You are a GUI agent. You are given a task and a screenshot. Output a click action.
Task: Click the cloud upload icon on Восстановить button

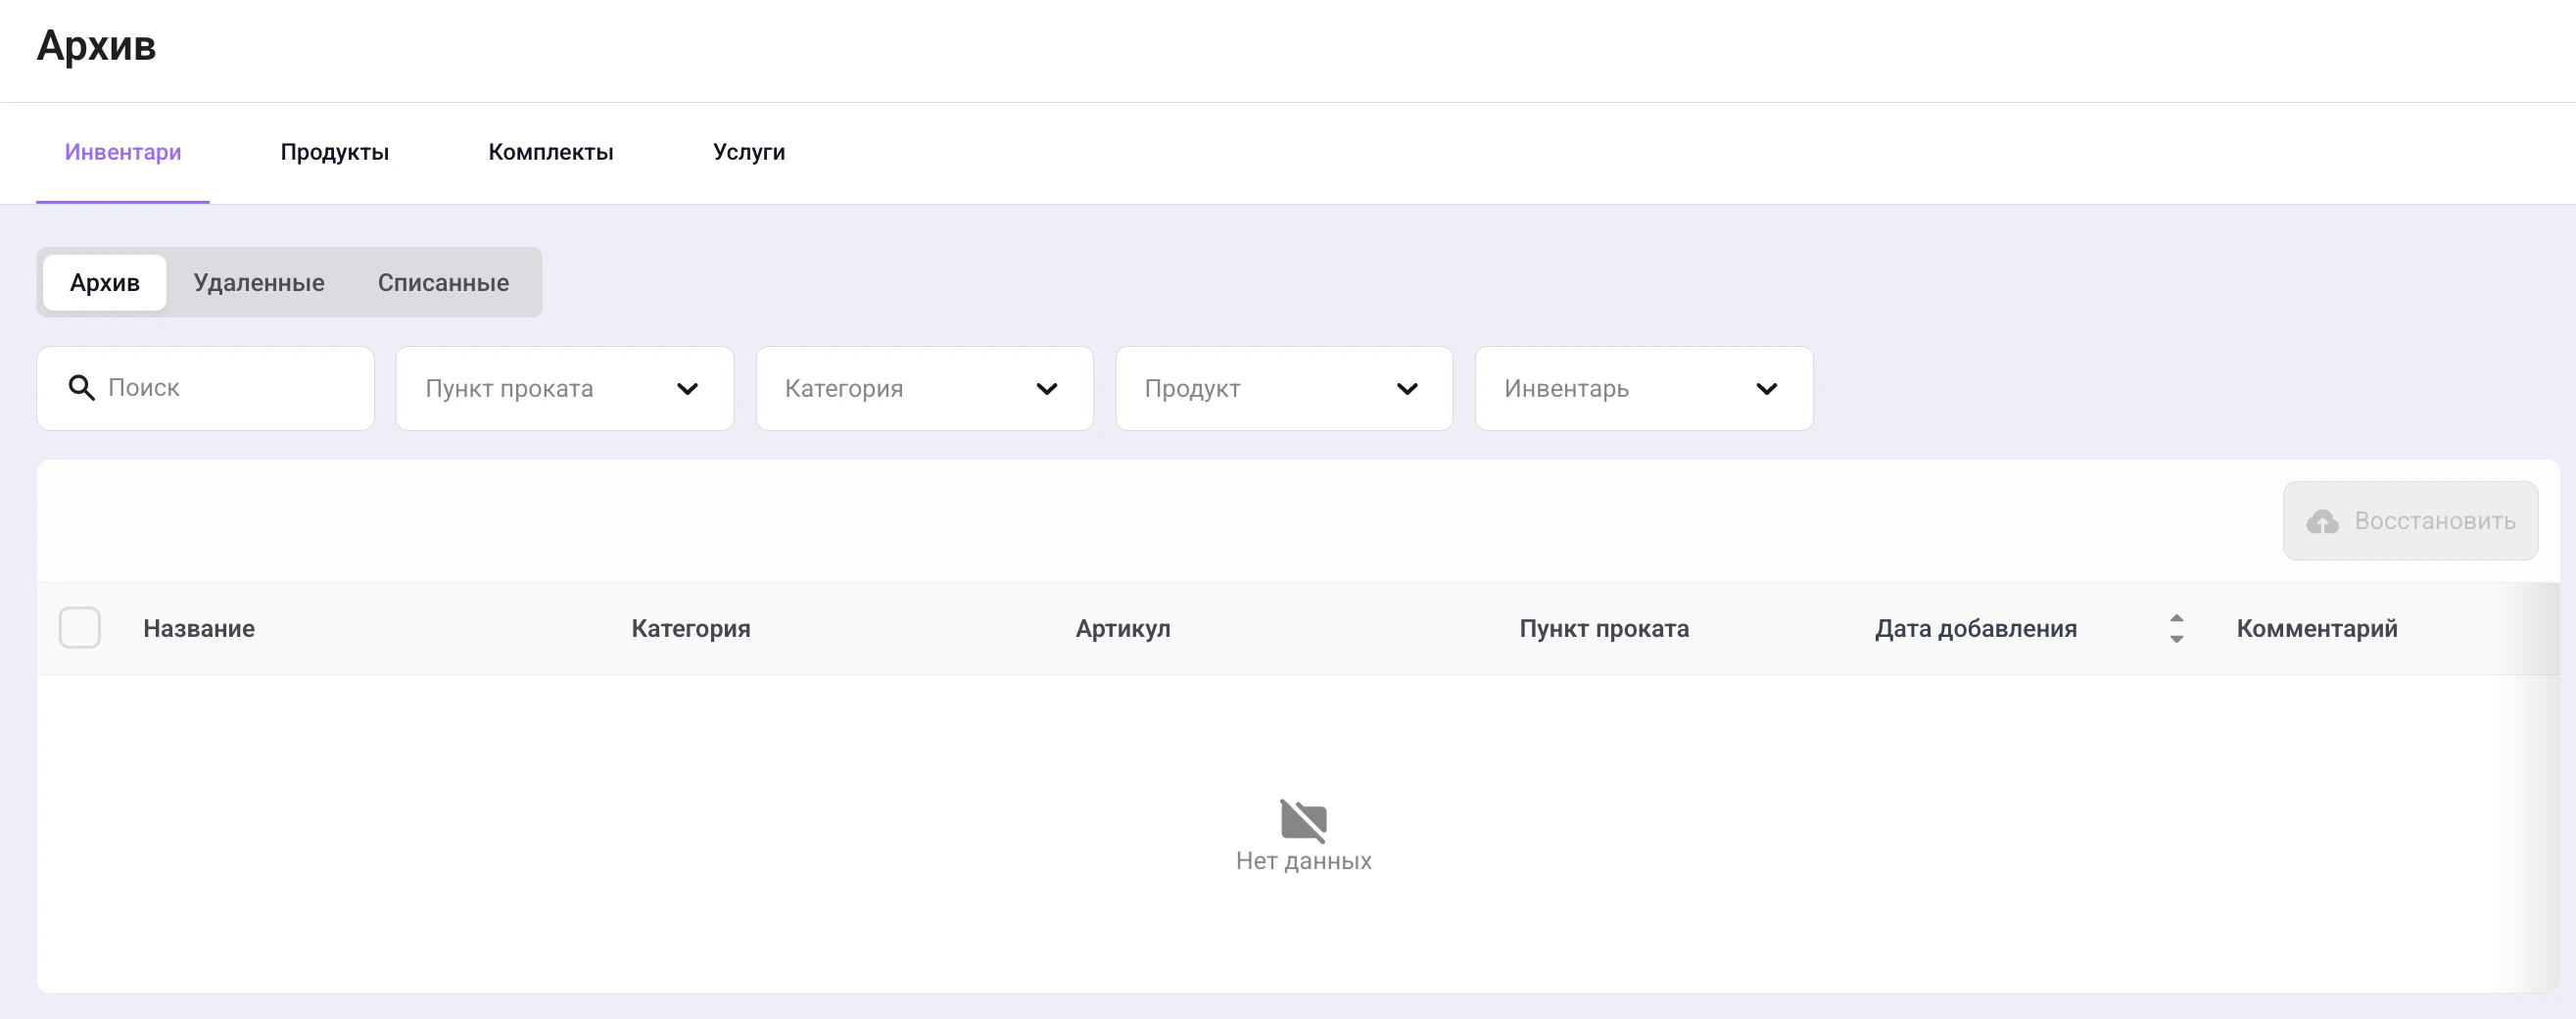point(2323,520)
